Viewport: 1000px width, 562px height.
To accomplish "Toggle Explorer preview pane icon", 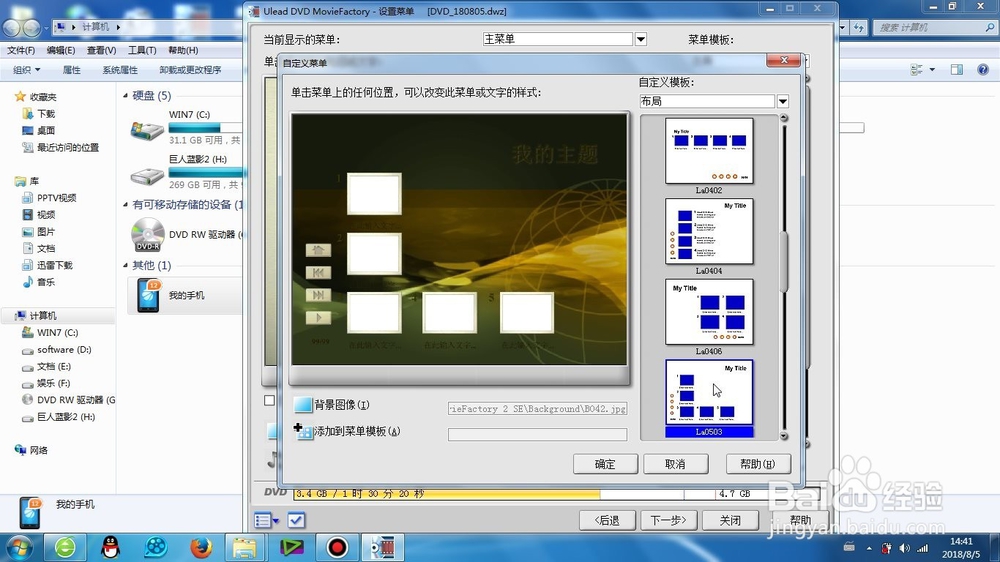I will (957, 70).
